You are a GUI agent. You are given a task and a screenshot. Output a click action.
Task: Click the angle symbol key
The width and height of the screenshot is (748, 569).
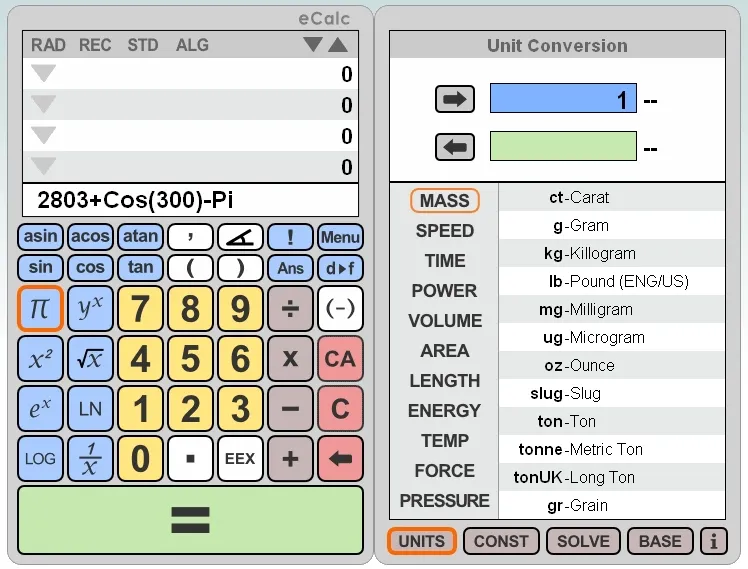click(x=240, y=237)
